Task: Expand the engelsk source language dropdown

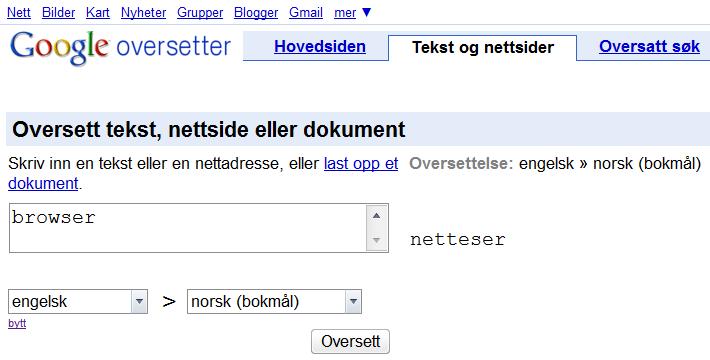Action: tap(139, 302)
